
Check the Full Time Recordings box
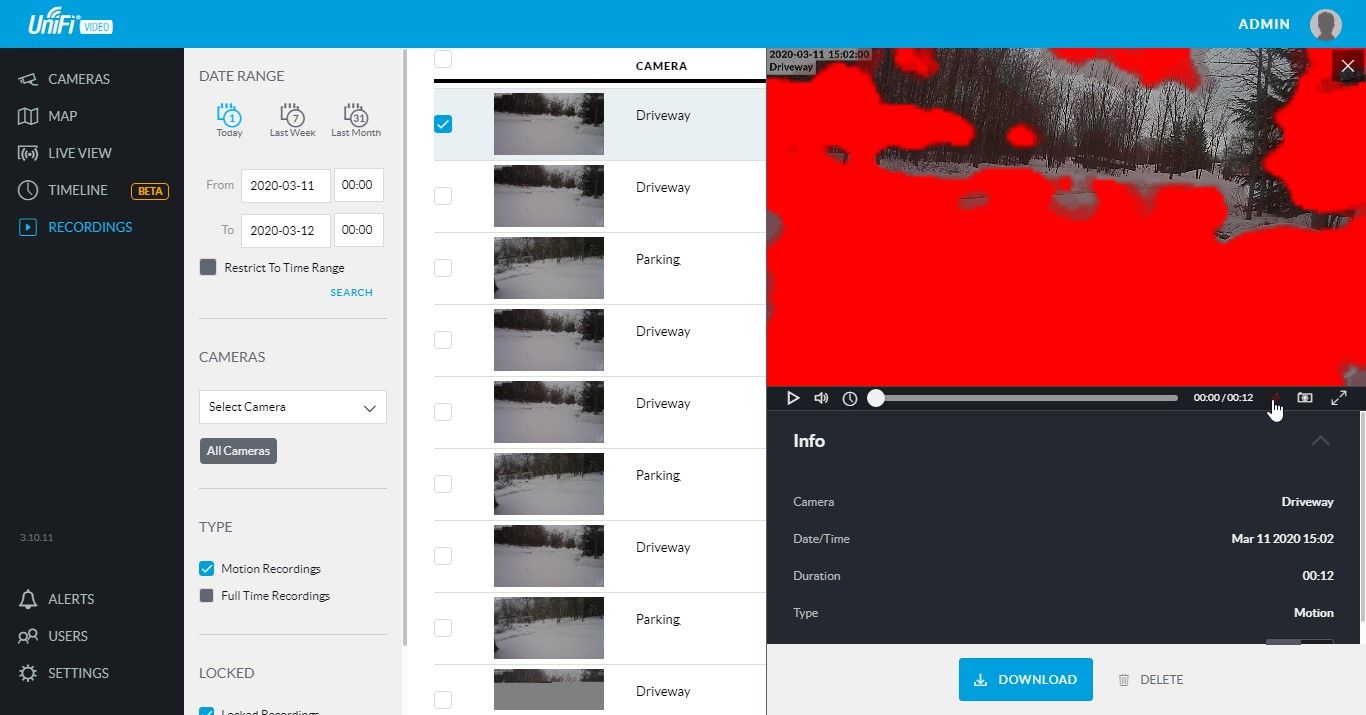pyautogui.click(x=207, y=595)
